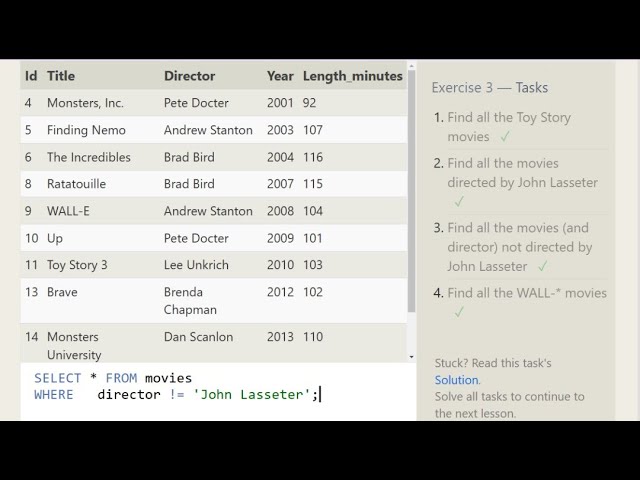Click the scrollbar up arrow
Viewport: 640px width, 480px height.
pos(411,66)
